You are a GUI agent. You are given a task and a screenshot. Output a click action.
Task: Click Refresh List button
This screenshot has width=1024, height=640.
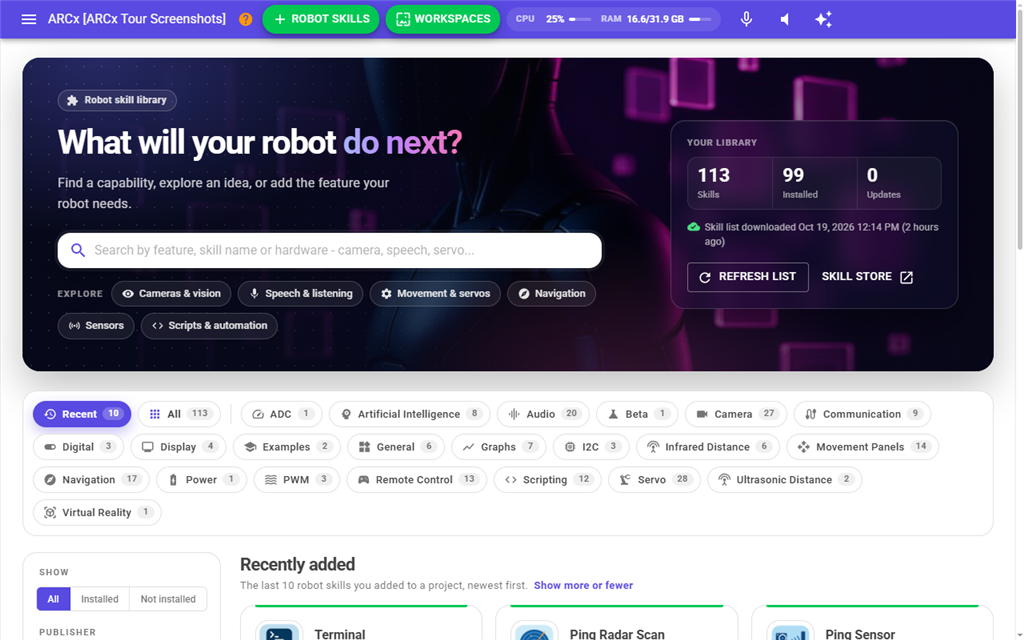point(748,277)
